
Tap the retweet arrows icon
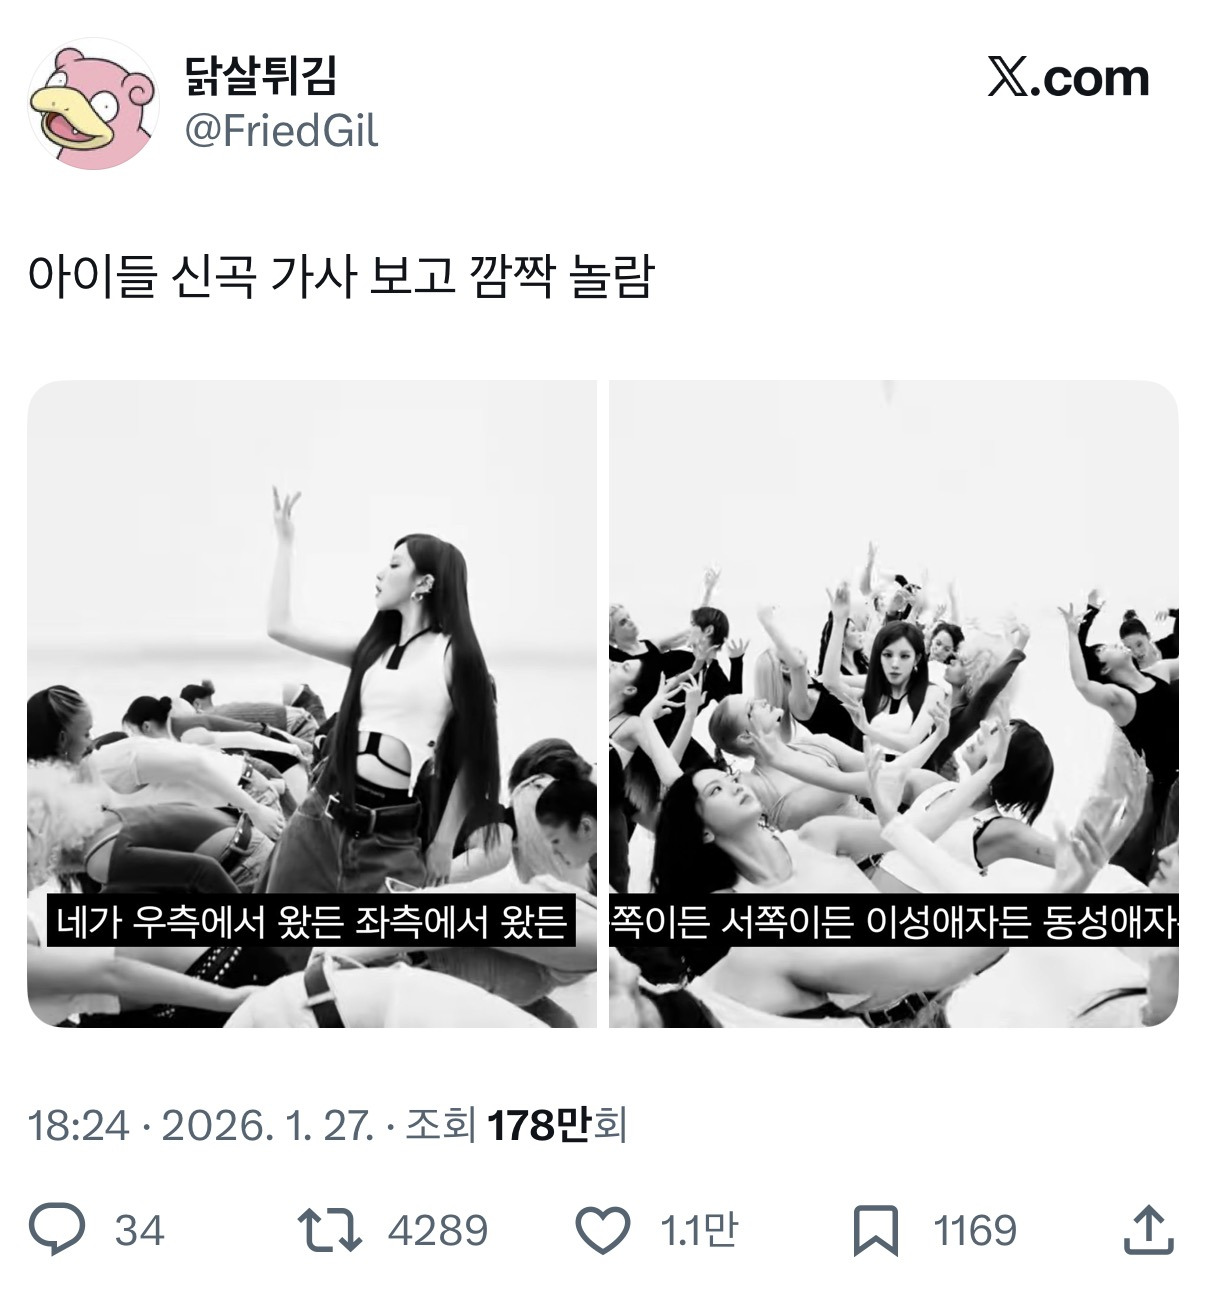click(x=330, y=1231)
